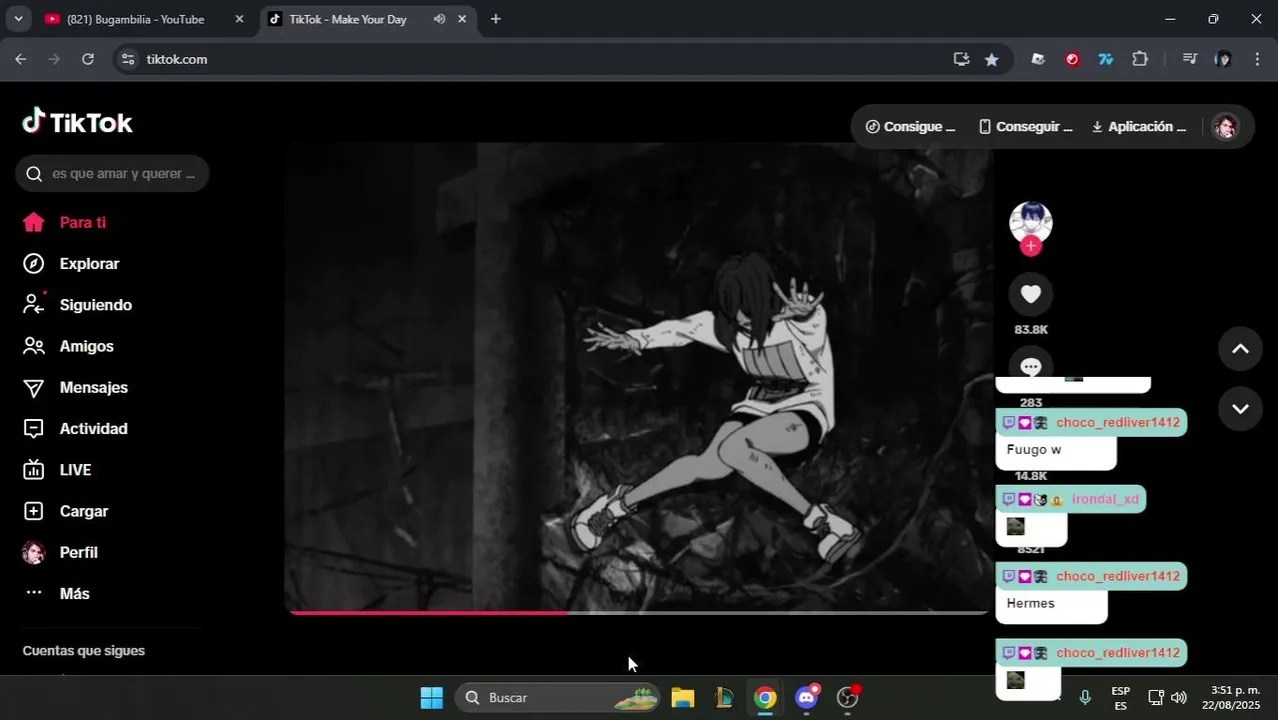Click the TikTok search field
This screenshot has width=1278, height=720.
click(112, 174)
